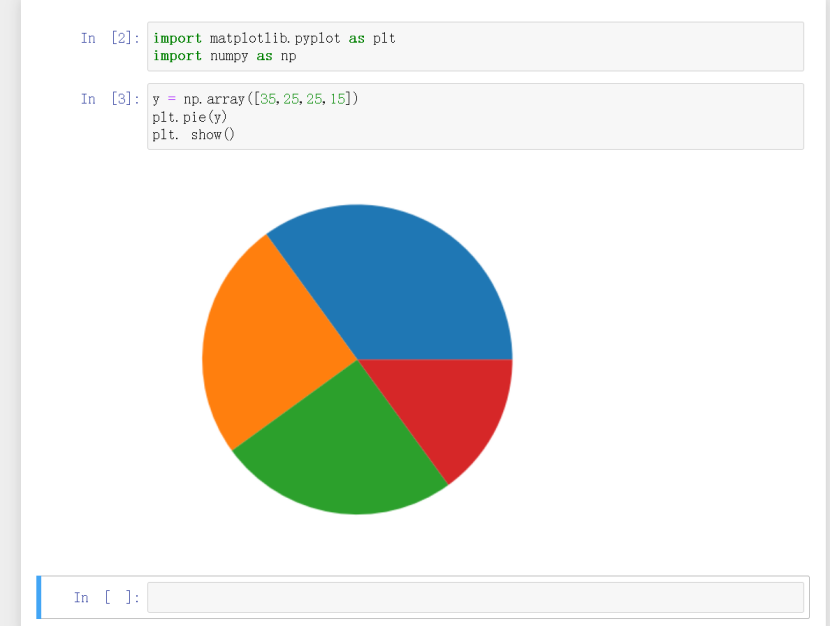Image resolution: width=831 pixels, height=626 pixels.
Task: Click the number 35 in the array
Action: pyautogui.click(x=268, y=99)
